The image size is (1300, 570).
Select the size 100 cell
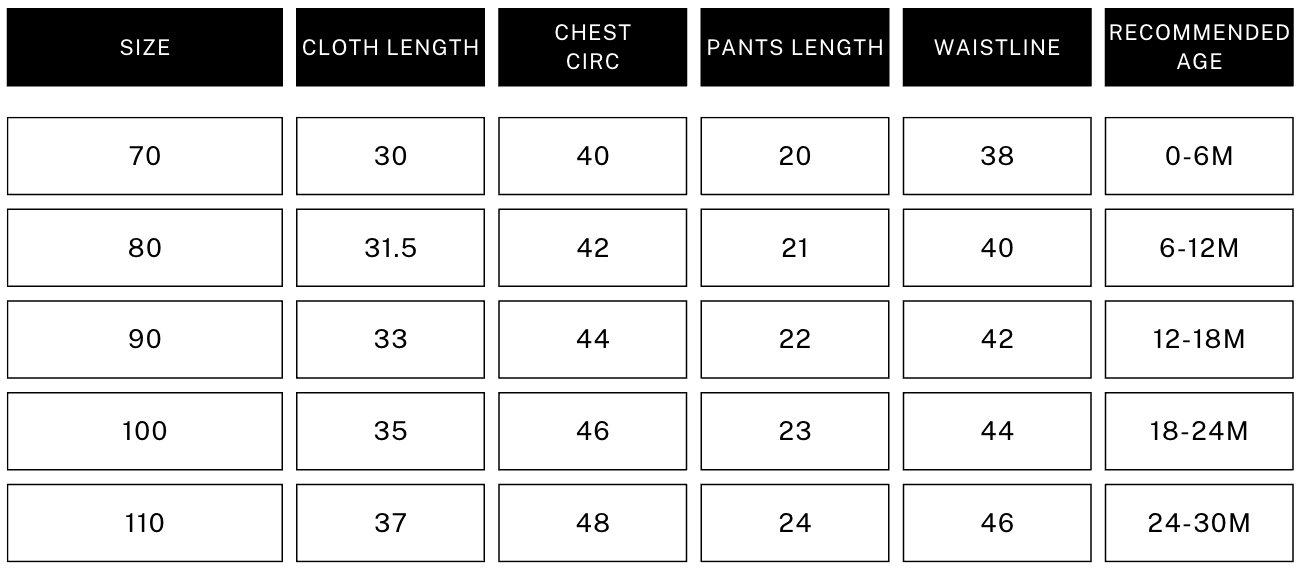145,431
